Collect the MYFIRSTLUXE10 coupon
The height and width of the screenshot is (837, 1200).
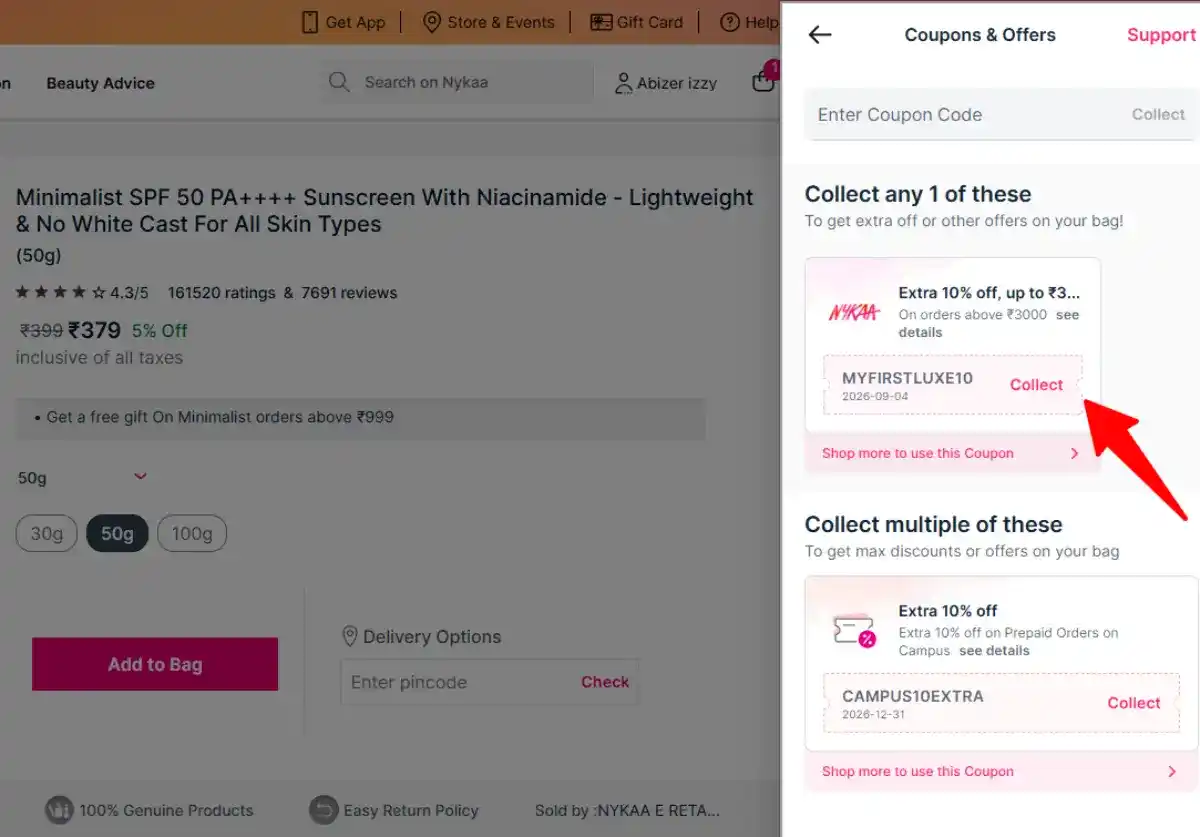[1036, 385]
